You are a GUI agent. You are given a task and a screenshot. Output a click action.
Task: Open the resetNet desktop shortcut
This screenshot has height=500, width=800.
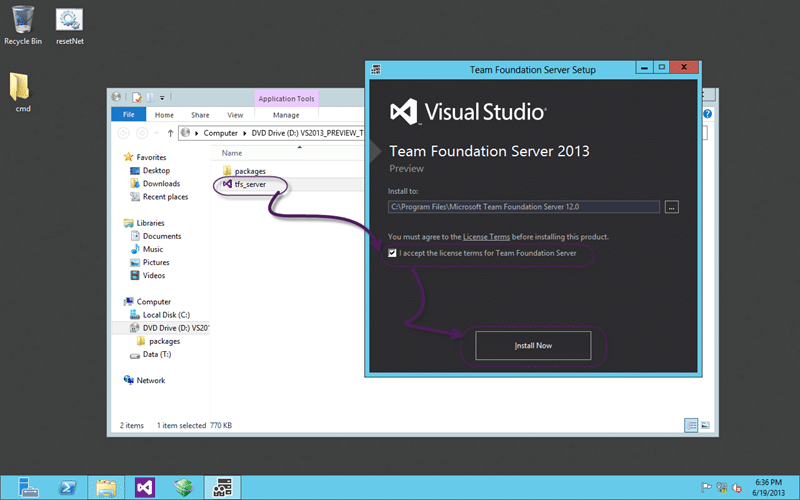point(69,26)
